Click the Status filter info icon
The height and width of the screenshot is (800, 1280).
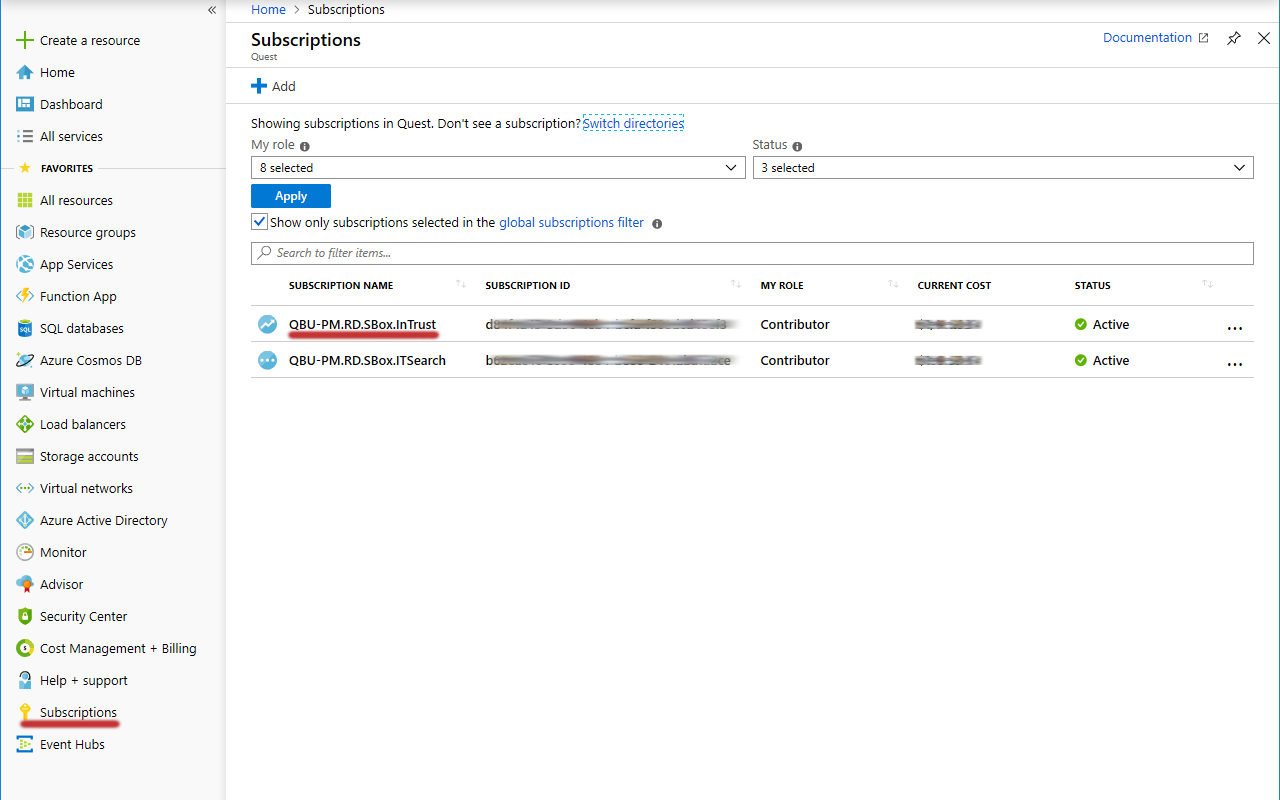[x=797, y=146]
